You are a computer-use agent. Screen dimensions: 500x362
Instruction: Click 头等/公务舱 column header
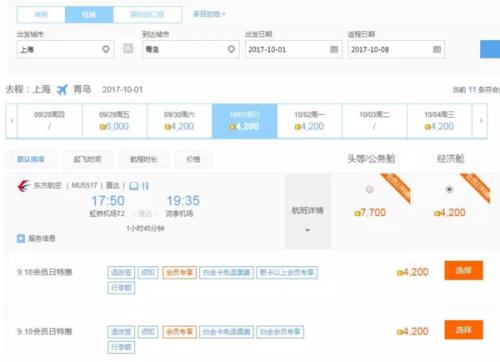click(371, 159)
